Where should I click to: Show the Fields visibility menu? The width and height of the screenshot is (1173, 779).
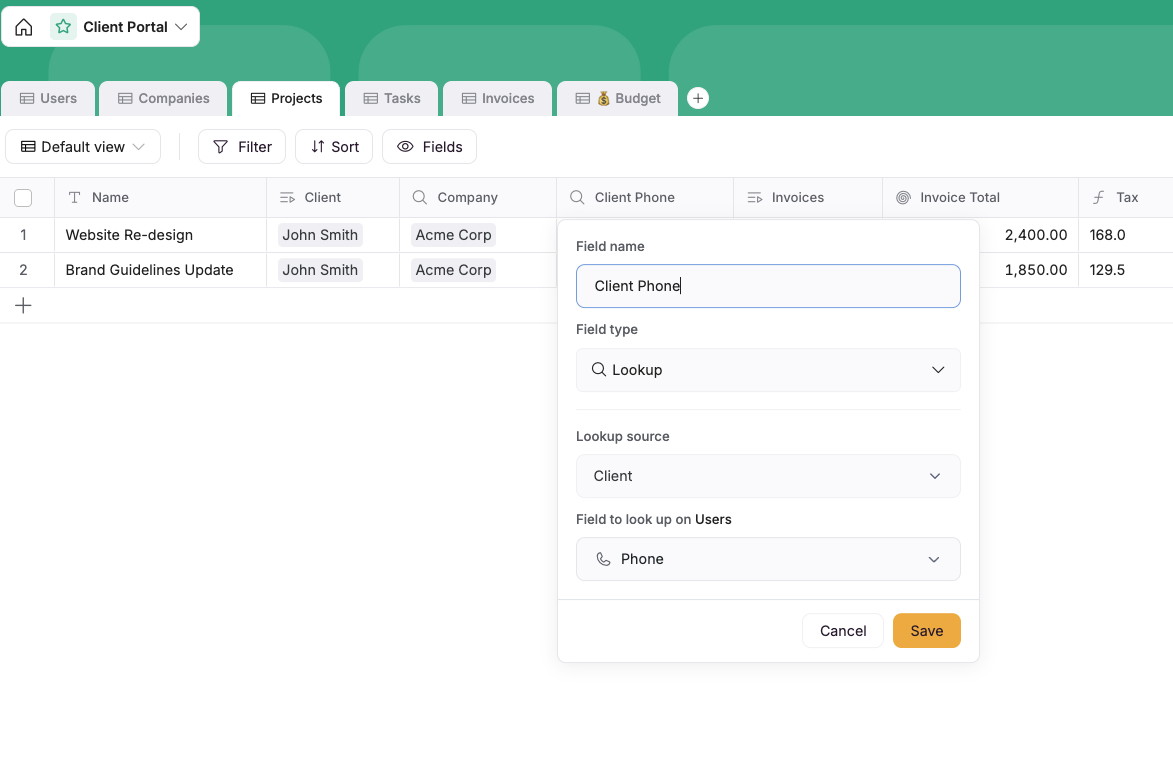coord(429,147)
